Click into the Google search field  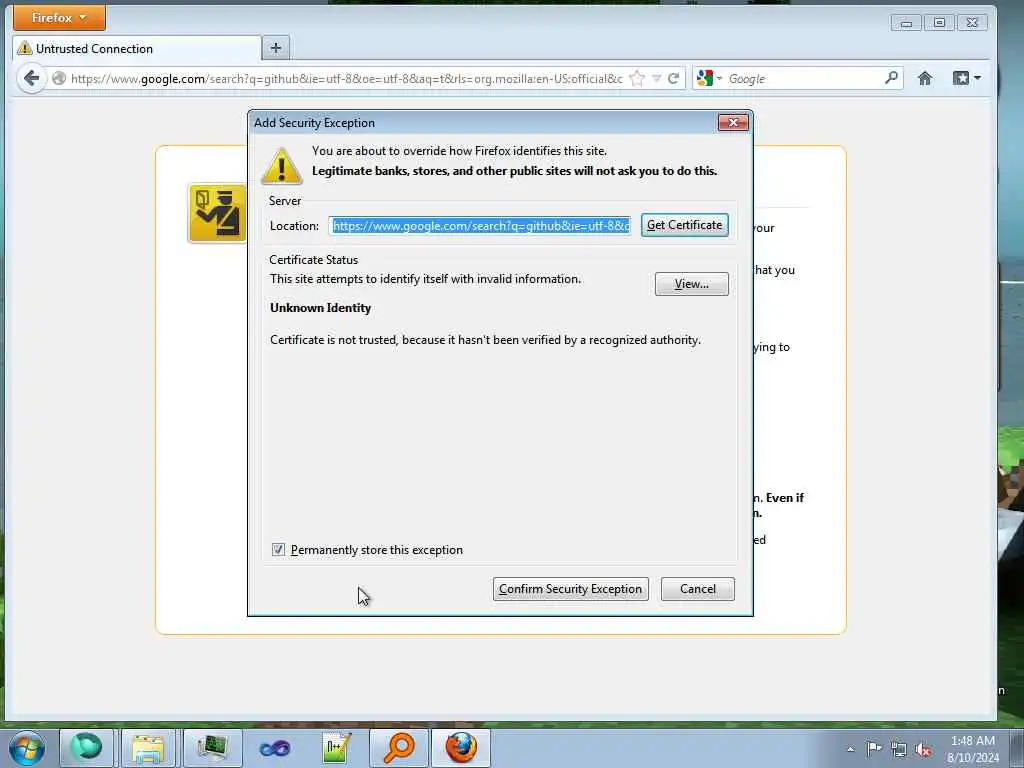803,78
